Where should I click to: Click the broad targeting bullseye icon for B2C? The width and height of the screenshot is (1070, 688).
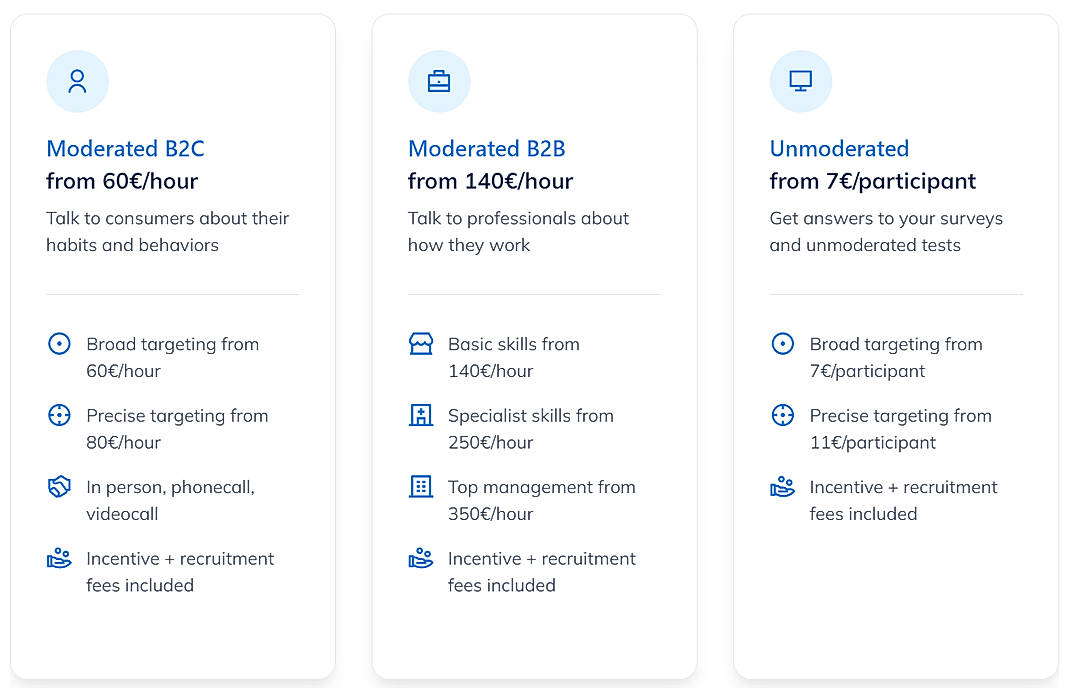(x=59, y=343)
